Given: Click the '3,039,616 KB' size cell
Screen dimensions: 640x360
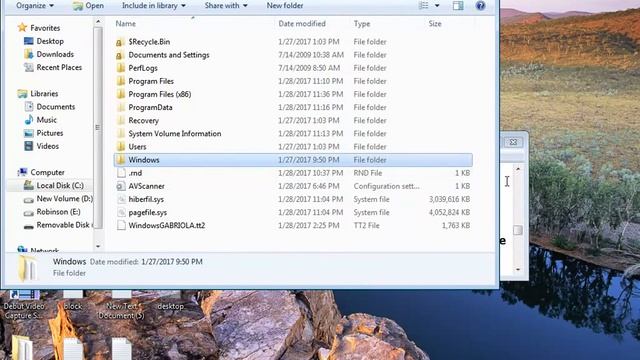Looking at the screenshot, I should click(x=449, y=199).
